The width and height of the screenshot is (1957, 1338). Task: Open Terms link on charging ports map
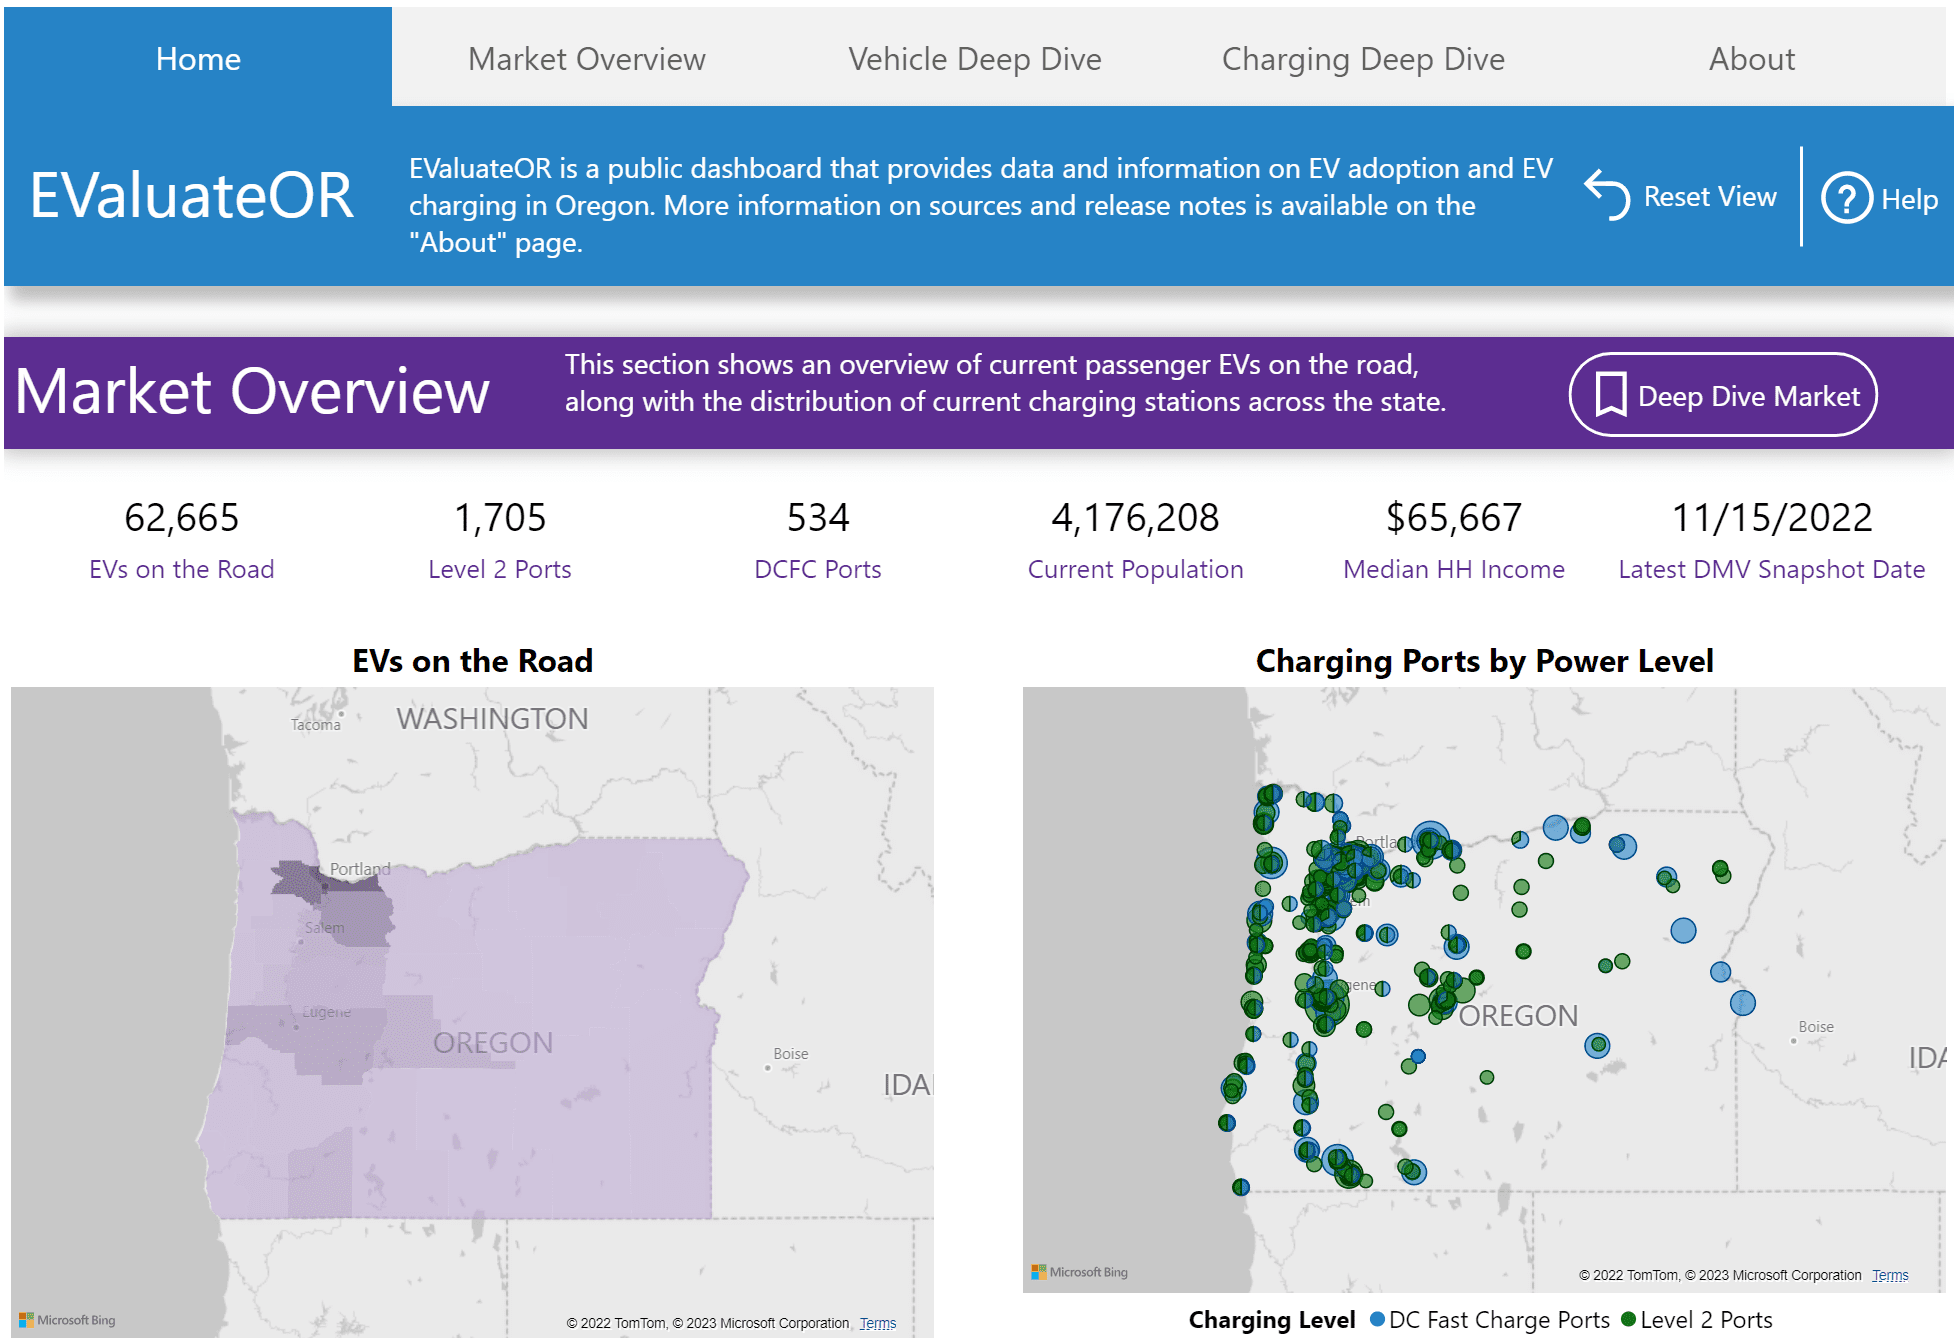[x=1889, y=1275]
